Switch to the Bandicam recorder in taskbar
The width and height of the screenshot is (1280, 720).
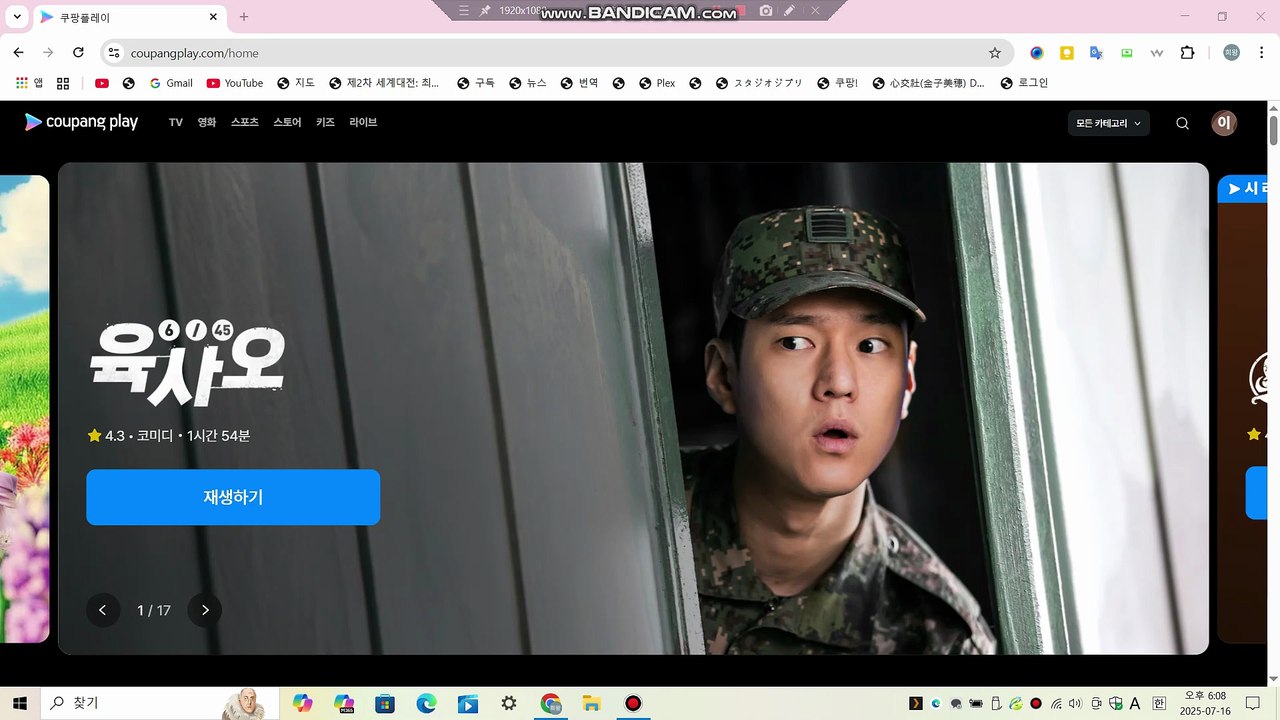pyautogui.click(x=632, y=704)
